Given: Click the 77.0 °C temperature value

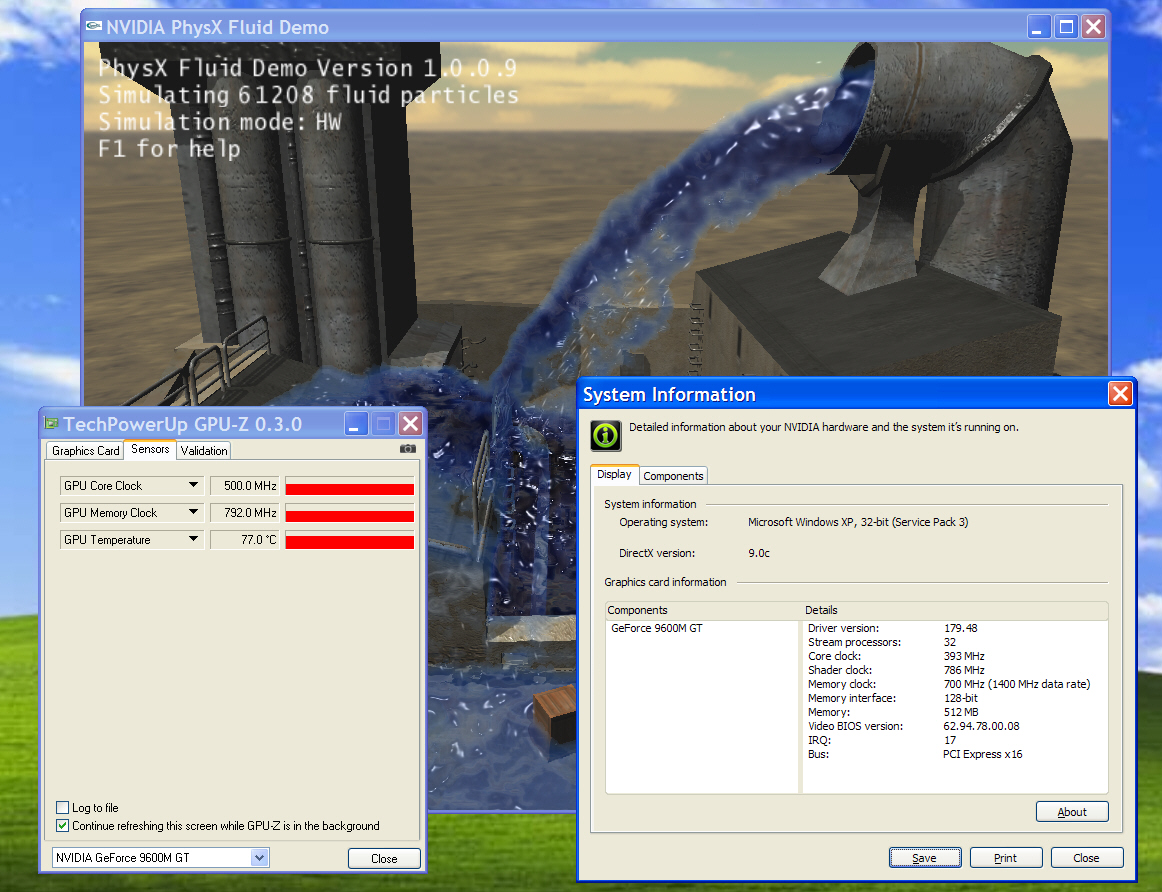Looking at the screenshot, I should click(x=245, y=540).
